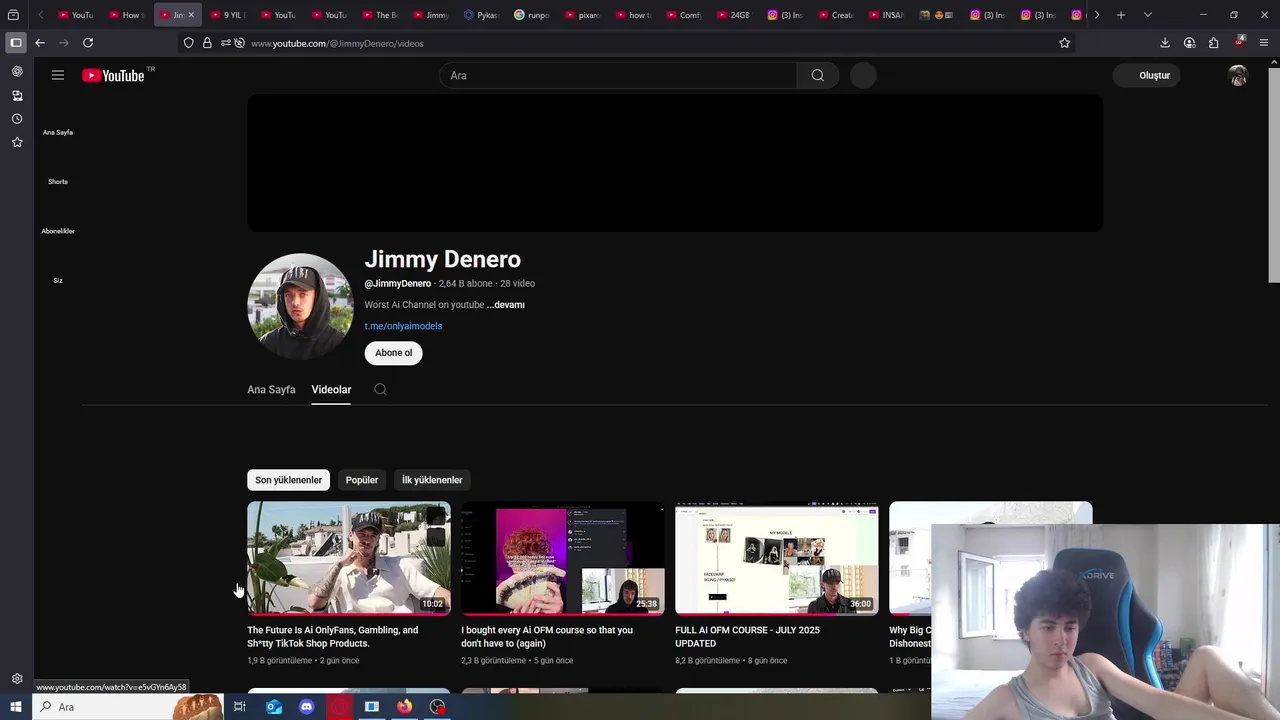Click the Firefox taskbar icon
The width and height of the screenshot is (1280, 720).
404,707
